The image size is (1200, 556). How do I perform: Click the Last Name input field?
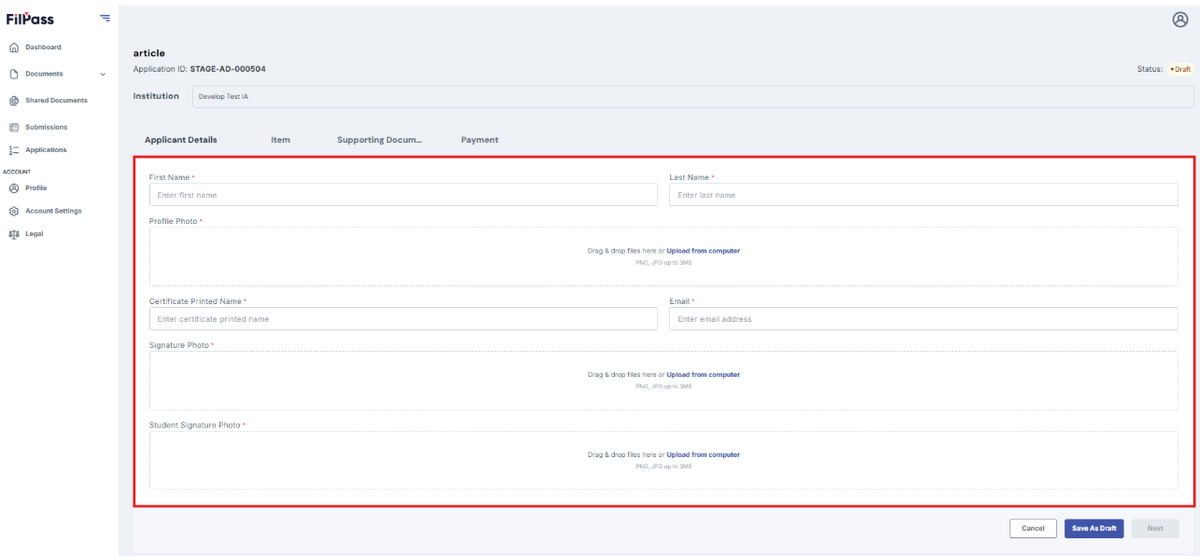coord(923,195)
